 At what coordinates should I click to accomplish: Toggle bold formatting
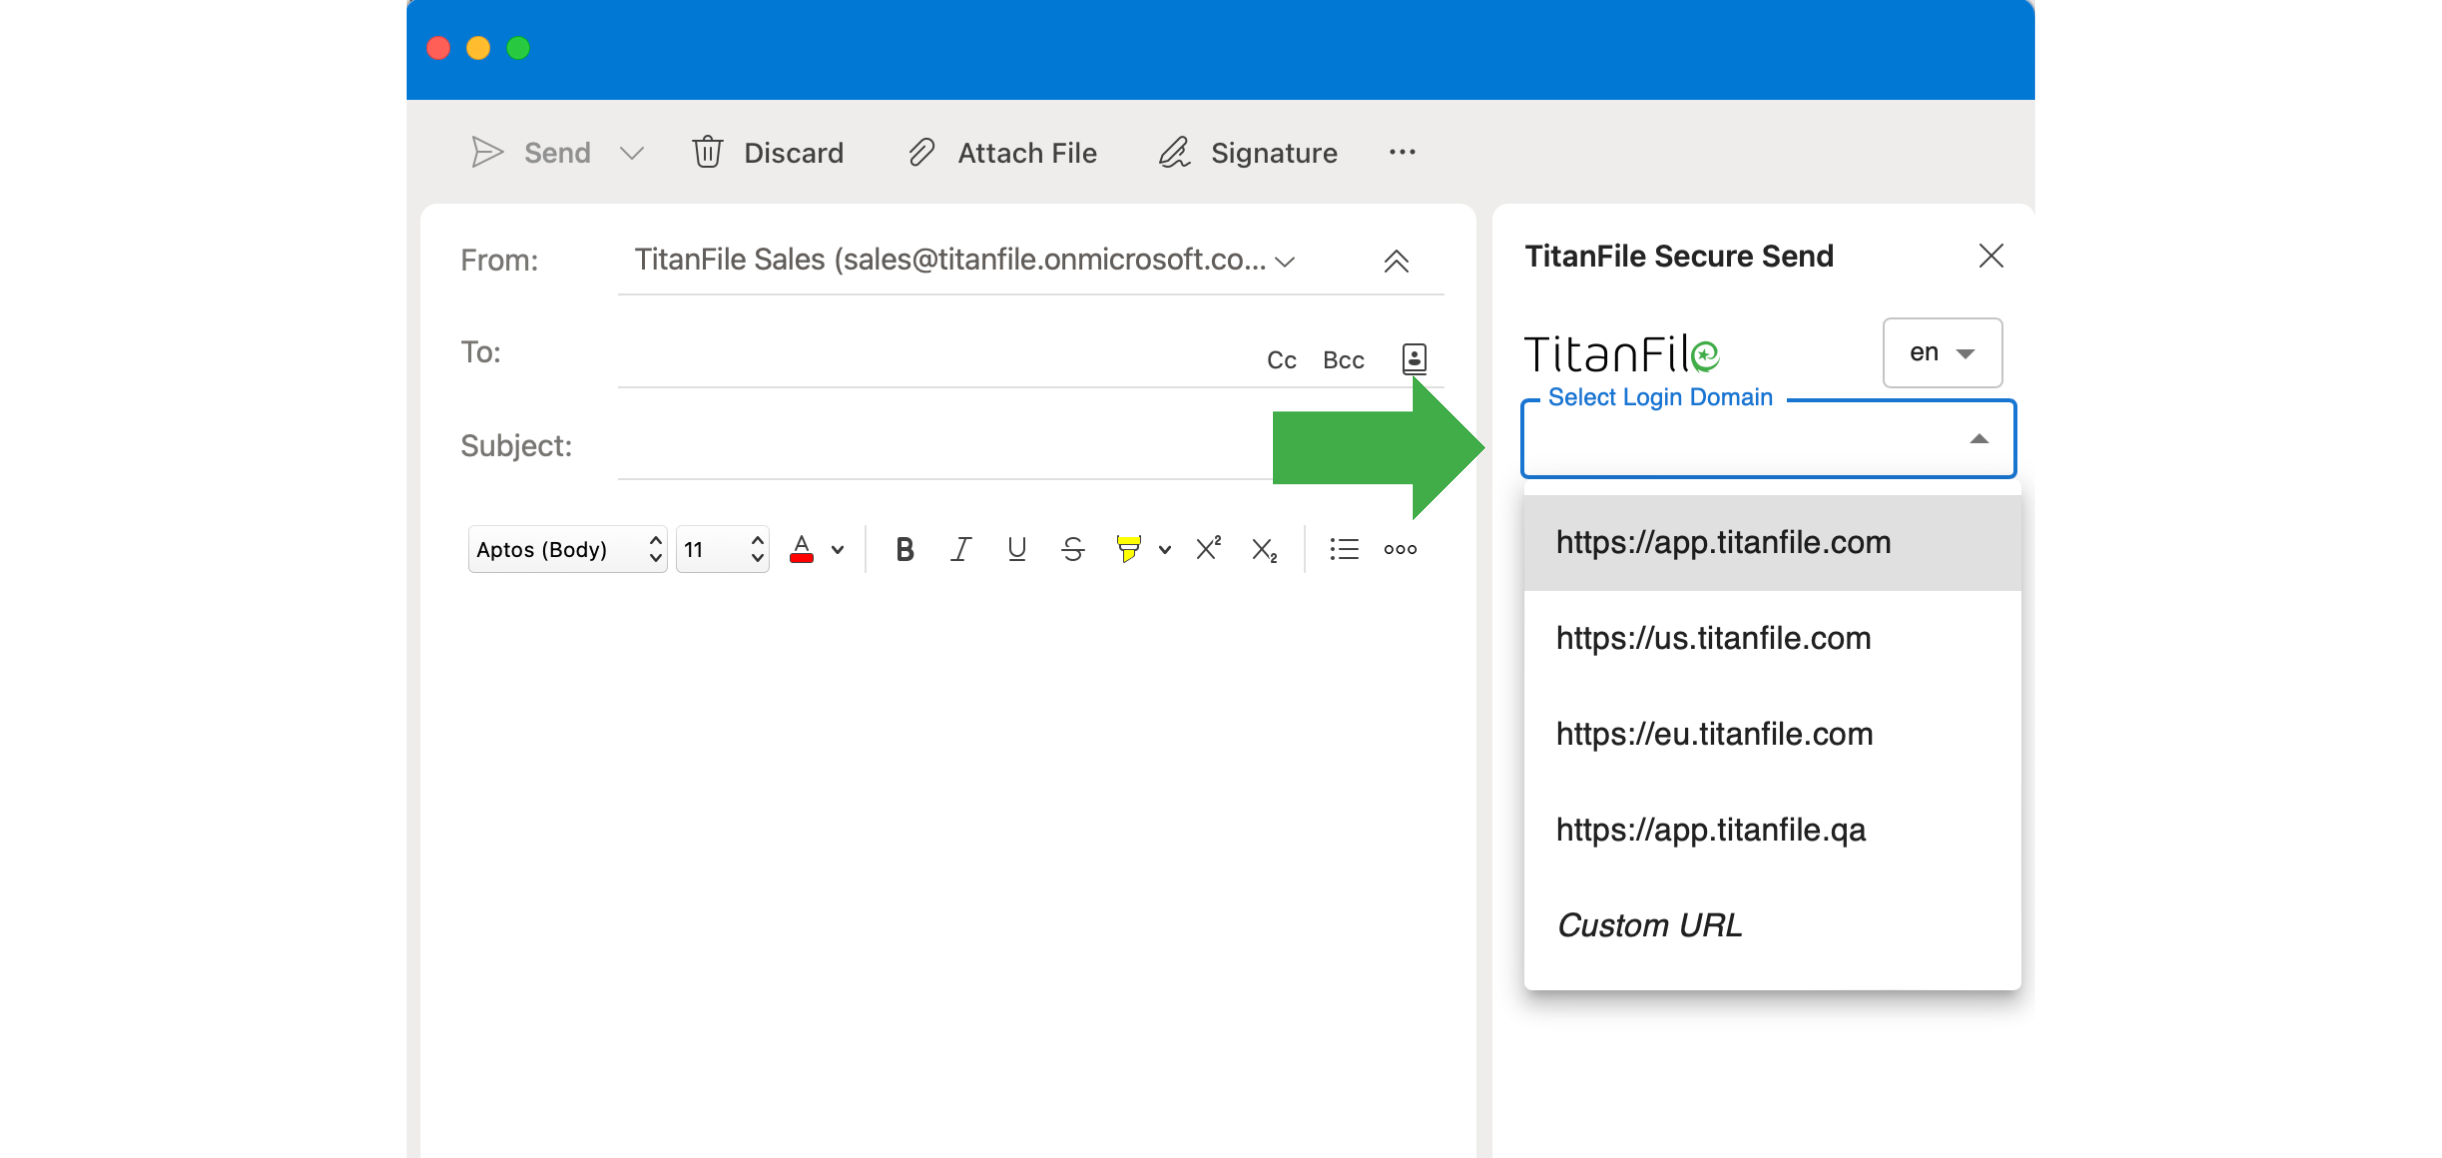904,549
